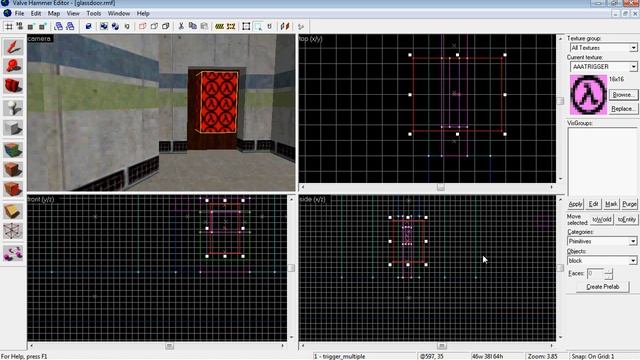Click the AAATRIGGER texture preview thumbnail
The width and height of the screenshot is (640, 360).
(x=588, y=95)
